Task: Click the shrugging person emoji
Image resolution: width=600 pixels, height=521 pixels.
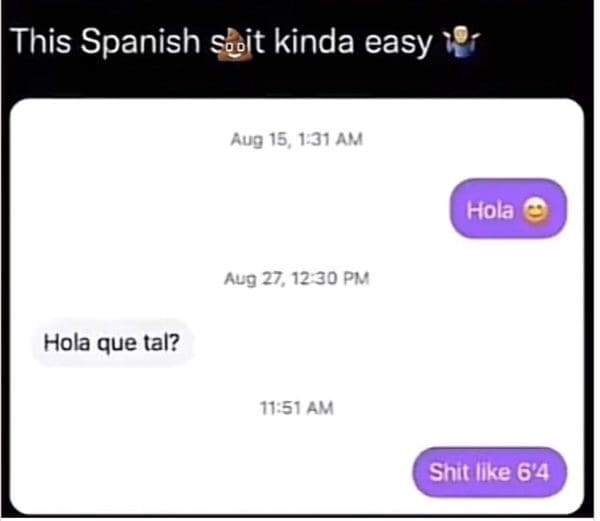Action: point(461,43)
